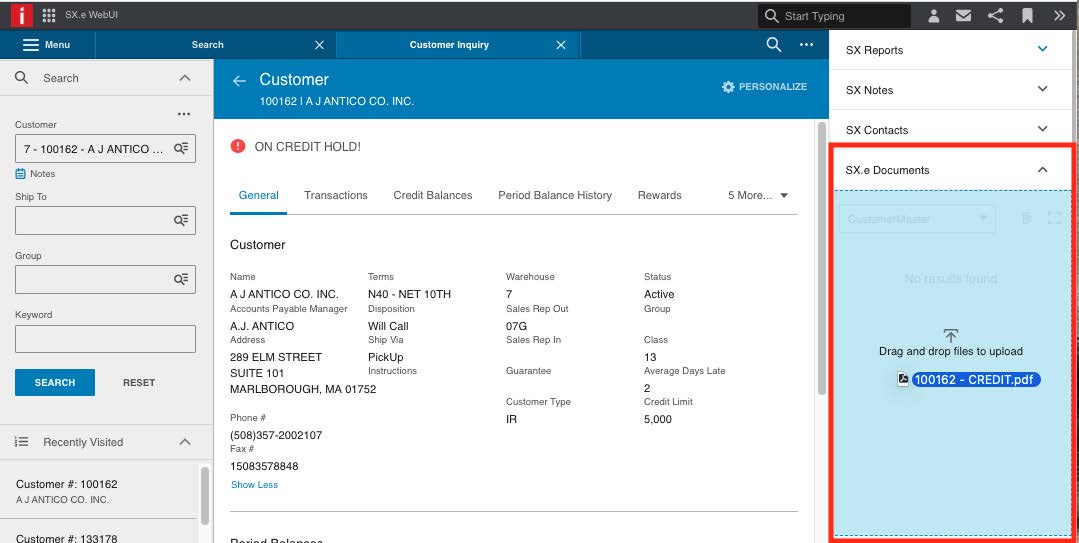The height and width of the screenshot is (543, 1079).
Task: Click the user profile icon
Action: 934,16
